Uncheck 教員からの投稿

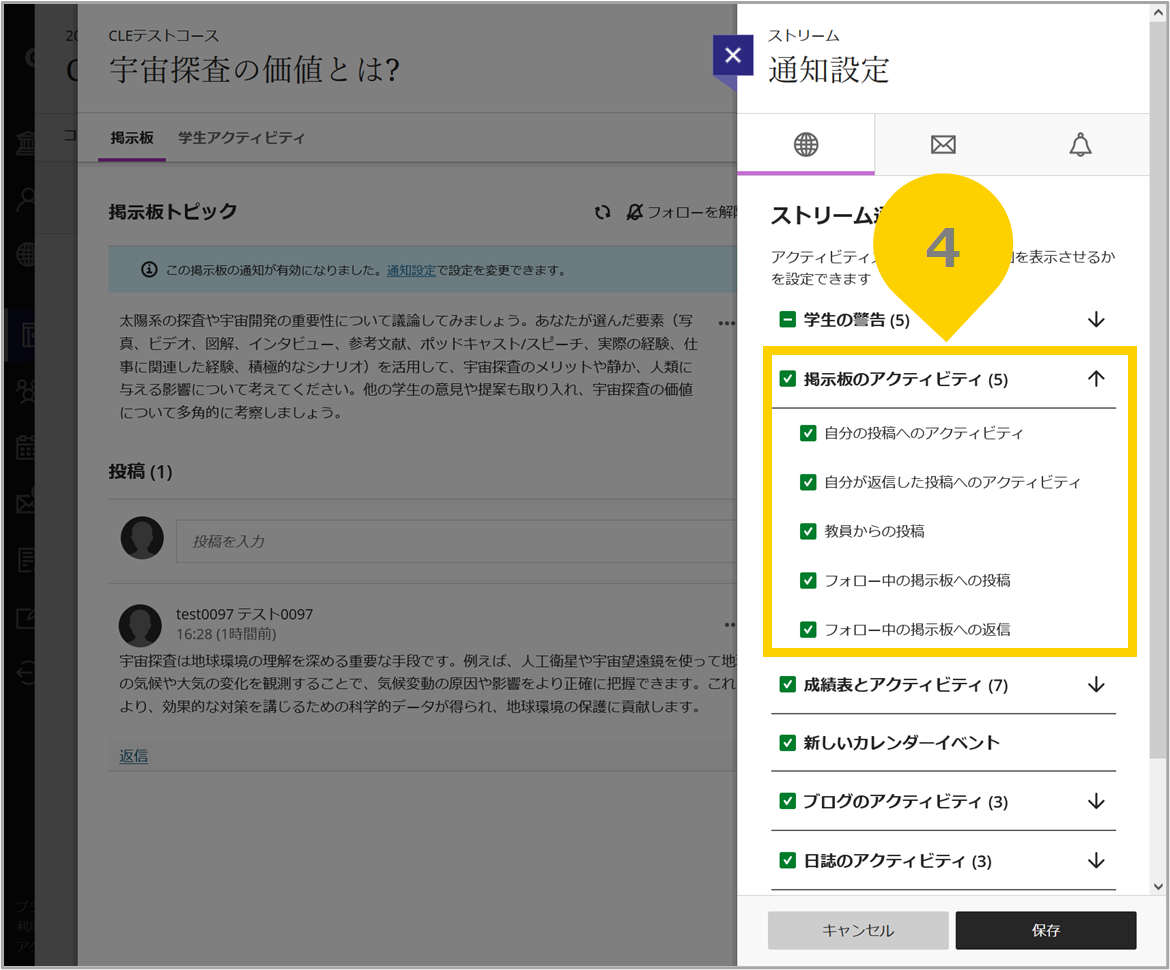tap(807, 531)
